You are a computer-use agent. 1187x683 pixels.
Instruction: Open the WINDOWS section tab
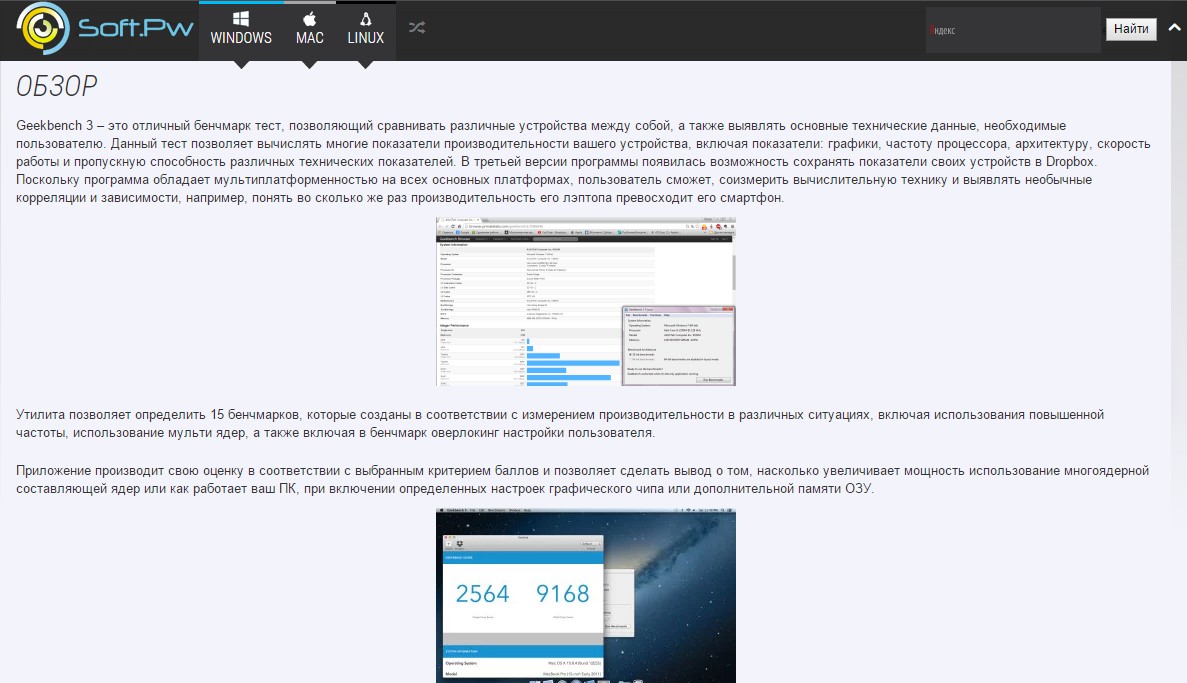click(x=241, y=30)
